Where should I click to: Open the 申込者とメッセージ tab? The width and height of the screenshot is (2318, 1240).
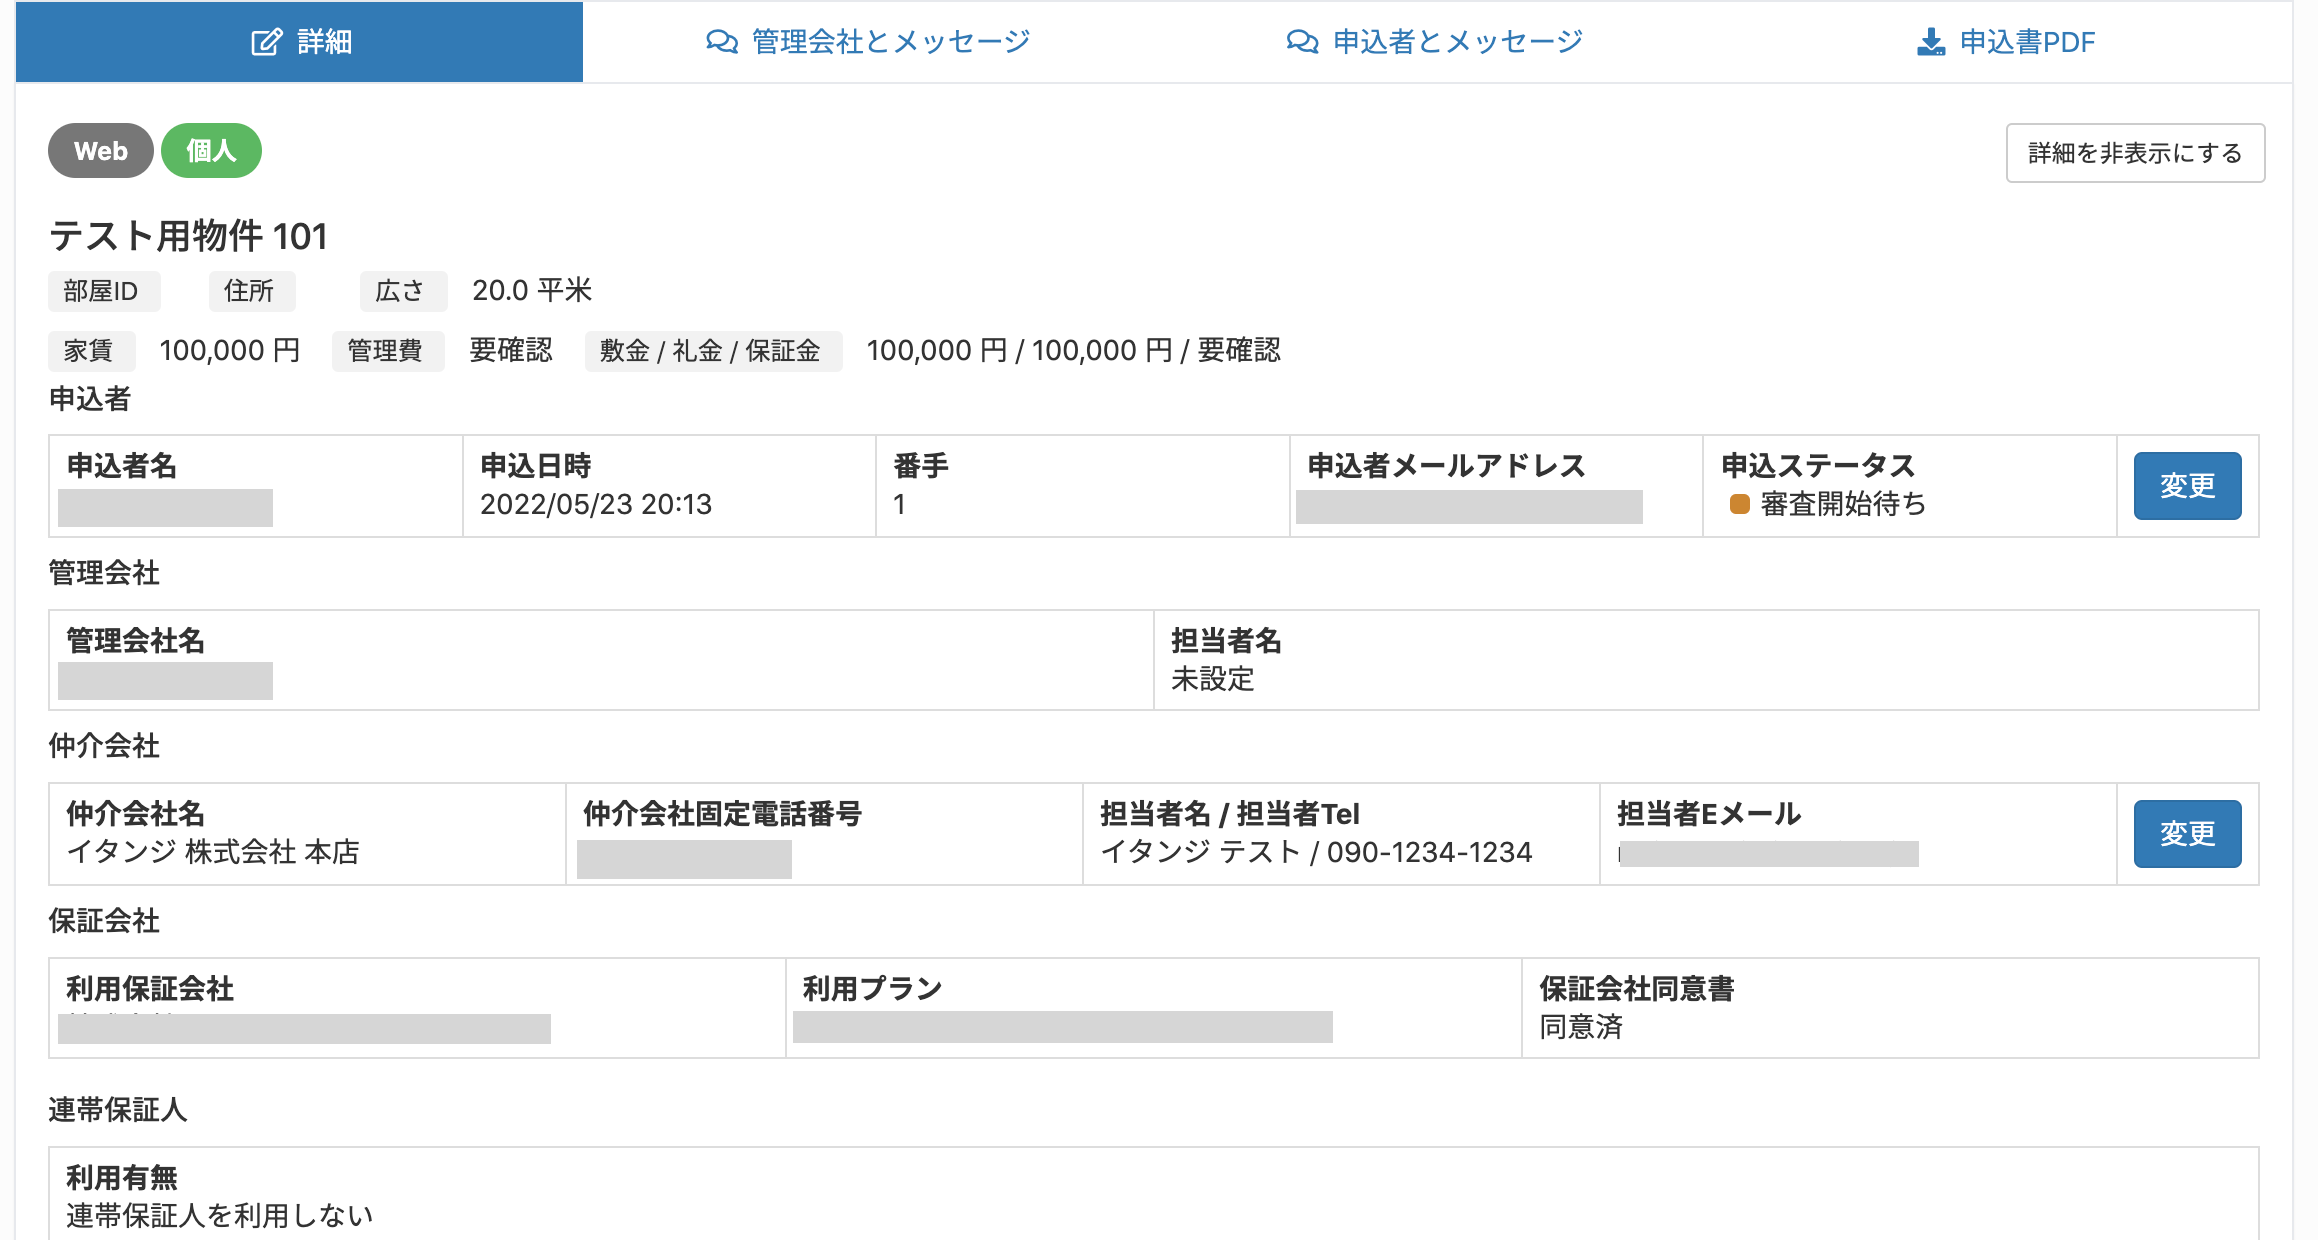tap(1434, 42)
